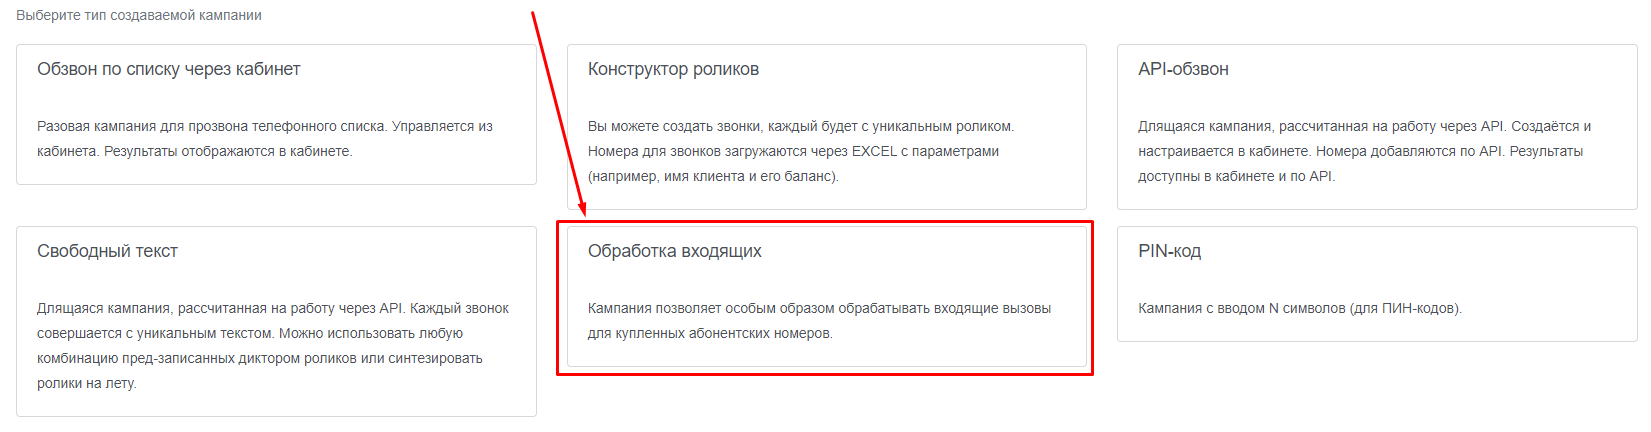Image resolution: width=1651 pixels, height=432 pixels.
Task: Click the «Обработка входящих» title text
Action: point(675,251)
